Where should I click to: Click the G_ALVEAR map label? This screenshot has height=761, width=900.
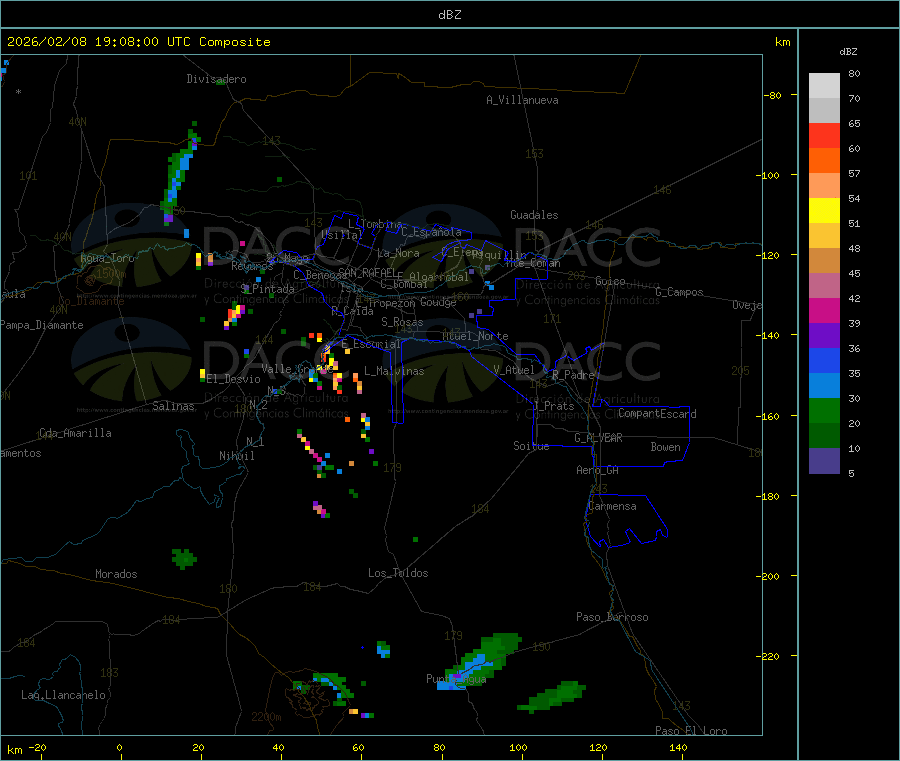599,438
